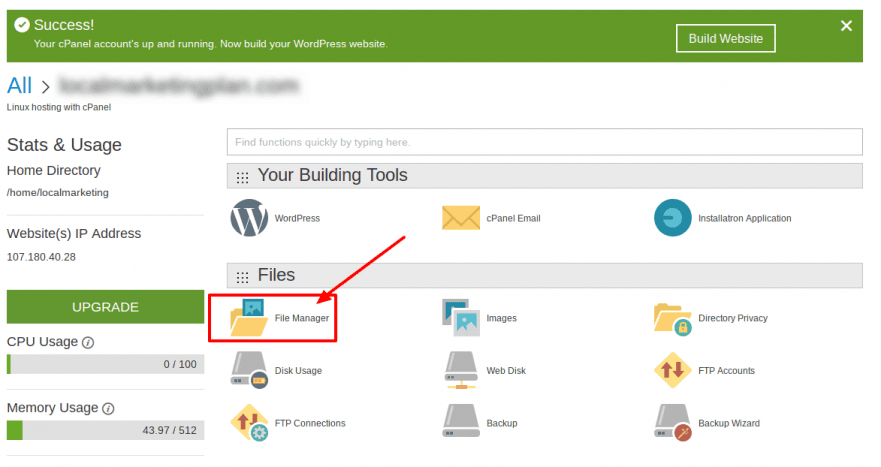Click the Stats & Usage heading
Image resolution: width=881 pixels, height=467 pixels.
pyautogui.click(x=64, y=144)
